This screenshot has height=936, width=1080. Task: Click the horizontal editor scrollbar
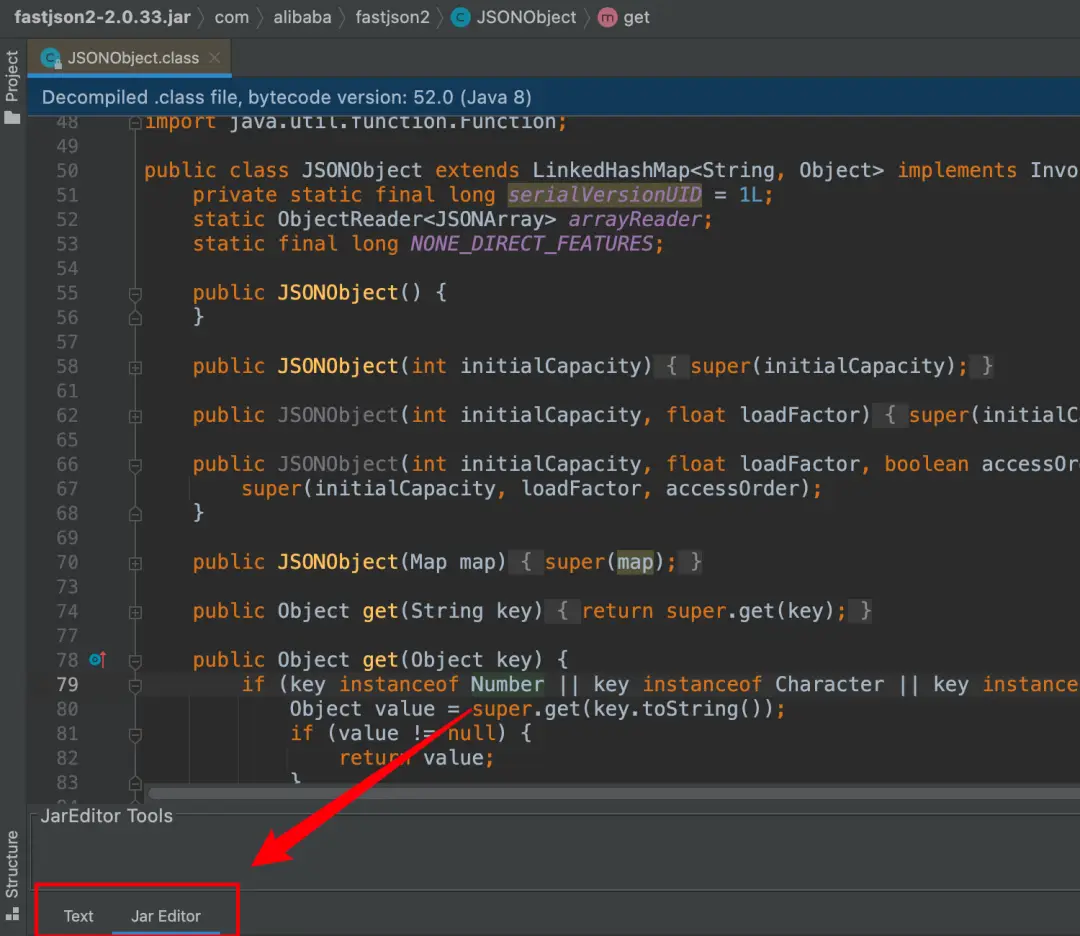pos(614,793)
